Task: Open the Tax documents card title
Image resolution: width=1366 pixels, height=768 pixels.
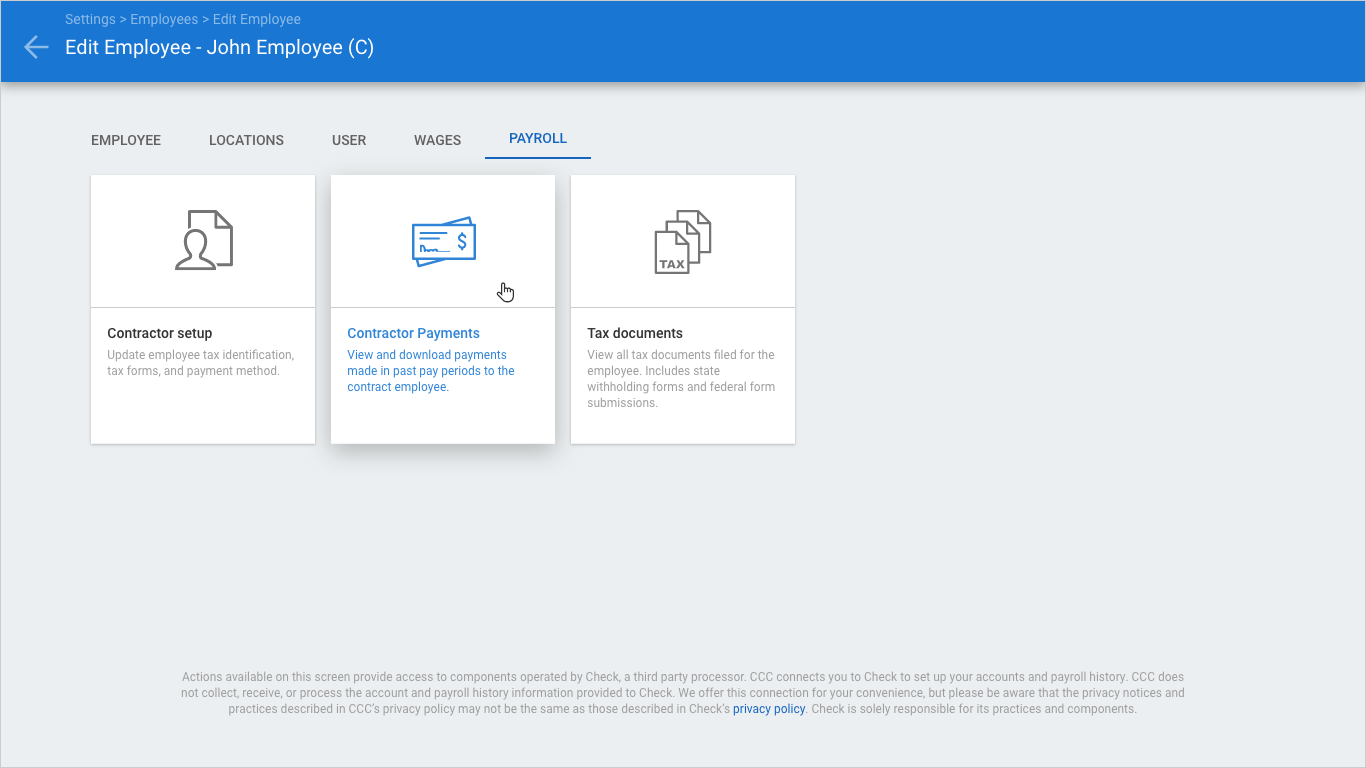Action: (x=635, y=333)
